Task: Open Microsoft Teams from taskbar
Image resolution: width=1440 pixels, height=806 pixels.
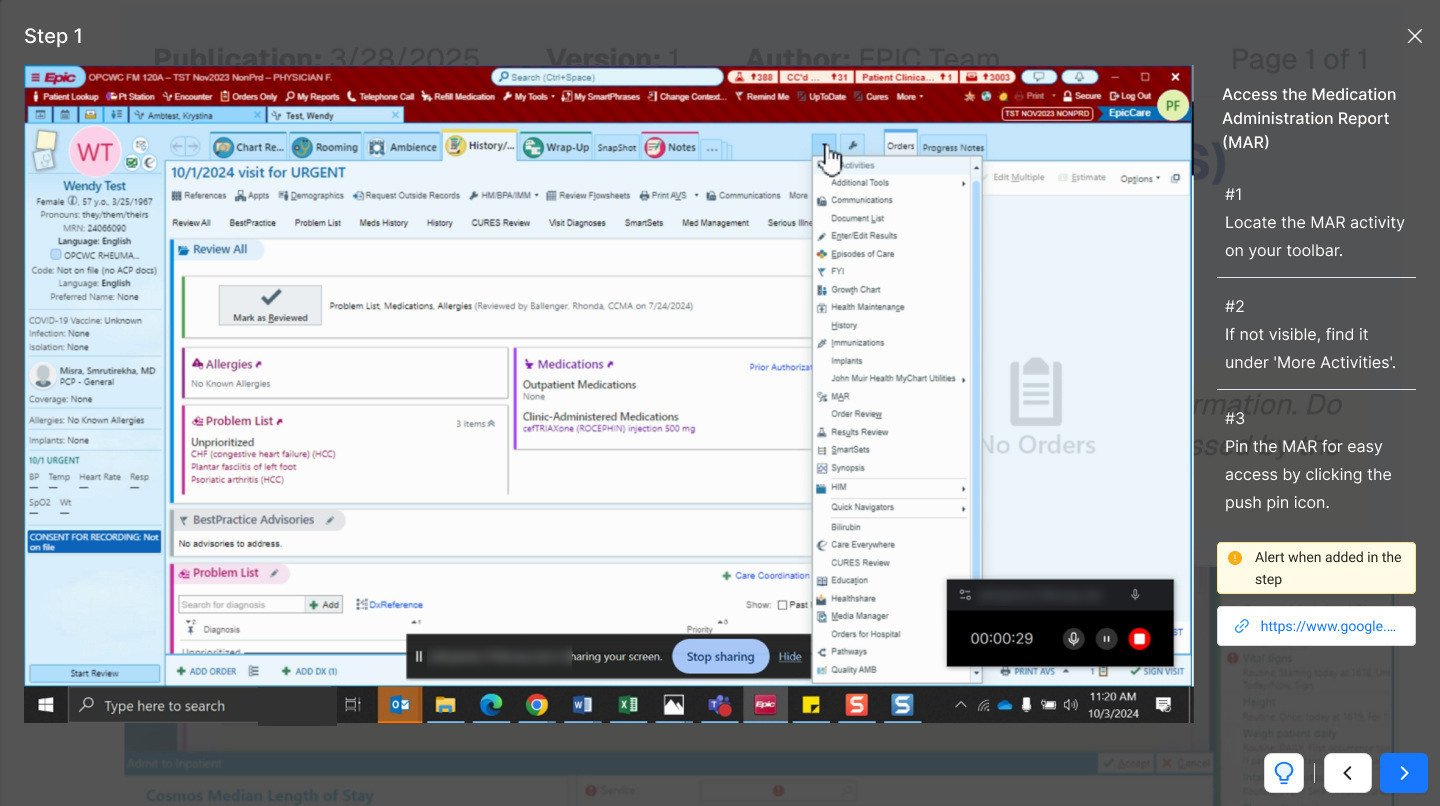Action: tap(720, 705)
